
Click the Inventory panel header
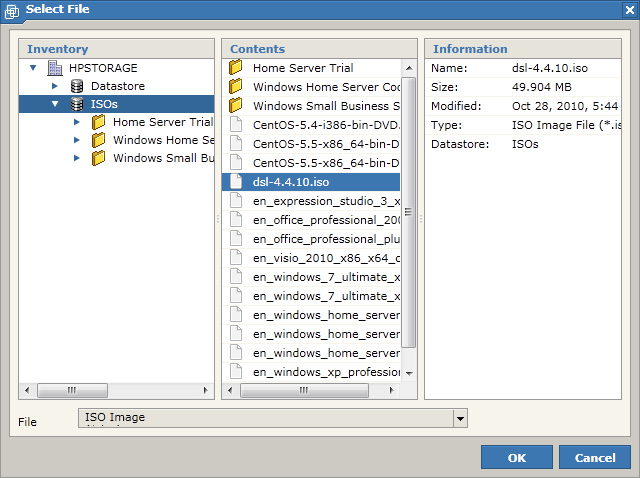(116, 49)
